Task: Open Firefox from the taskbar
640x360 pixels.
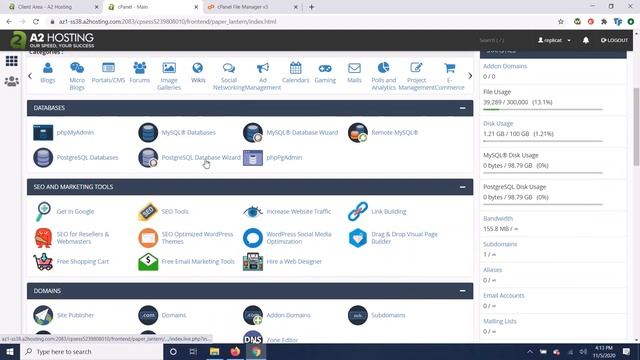Action: click(x=235, y=351)
